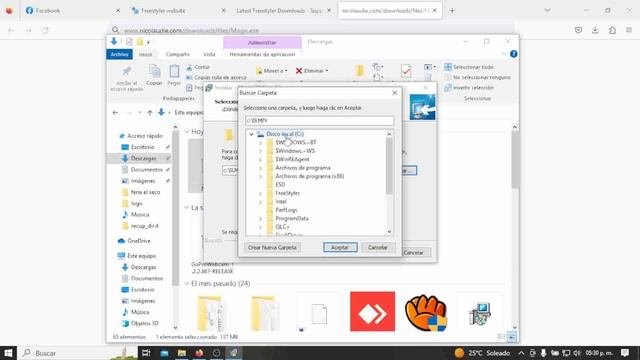640x360 pixels.
Task: Click Invertir selección
Action: [469, 88]
